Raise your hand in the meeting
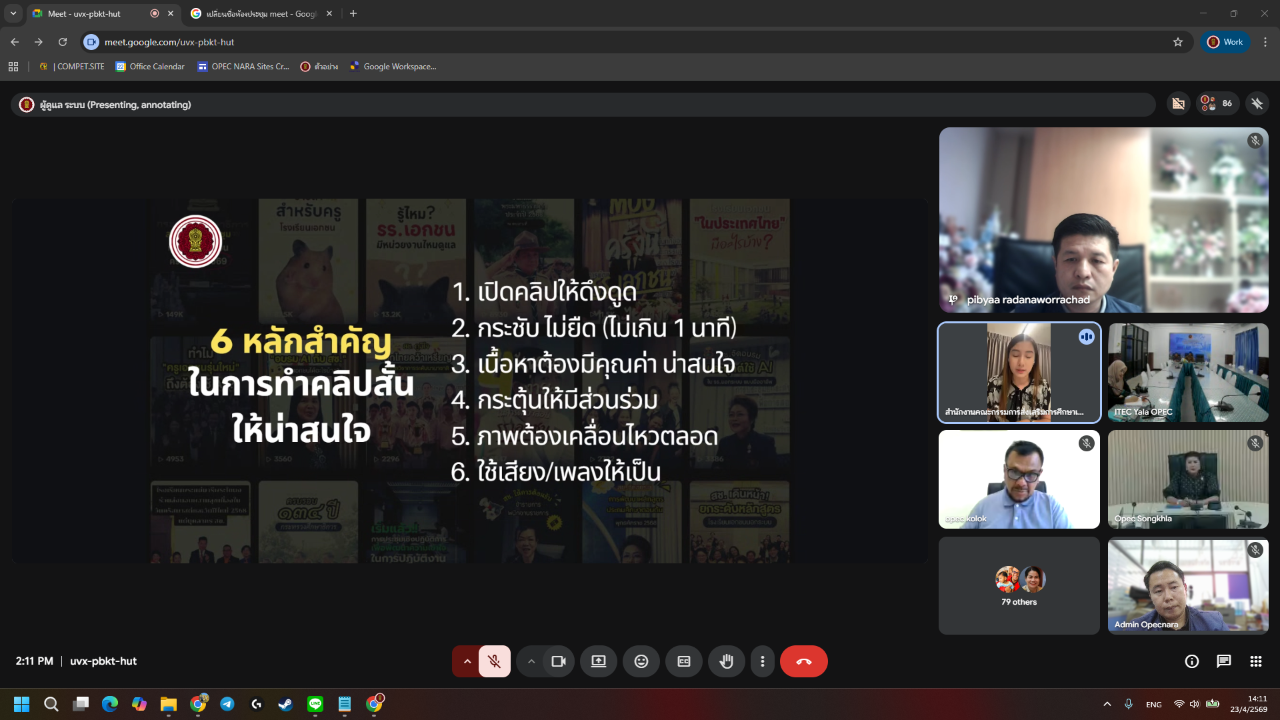1280x720 pixels. tap(727, 661)
